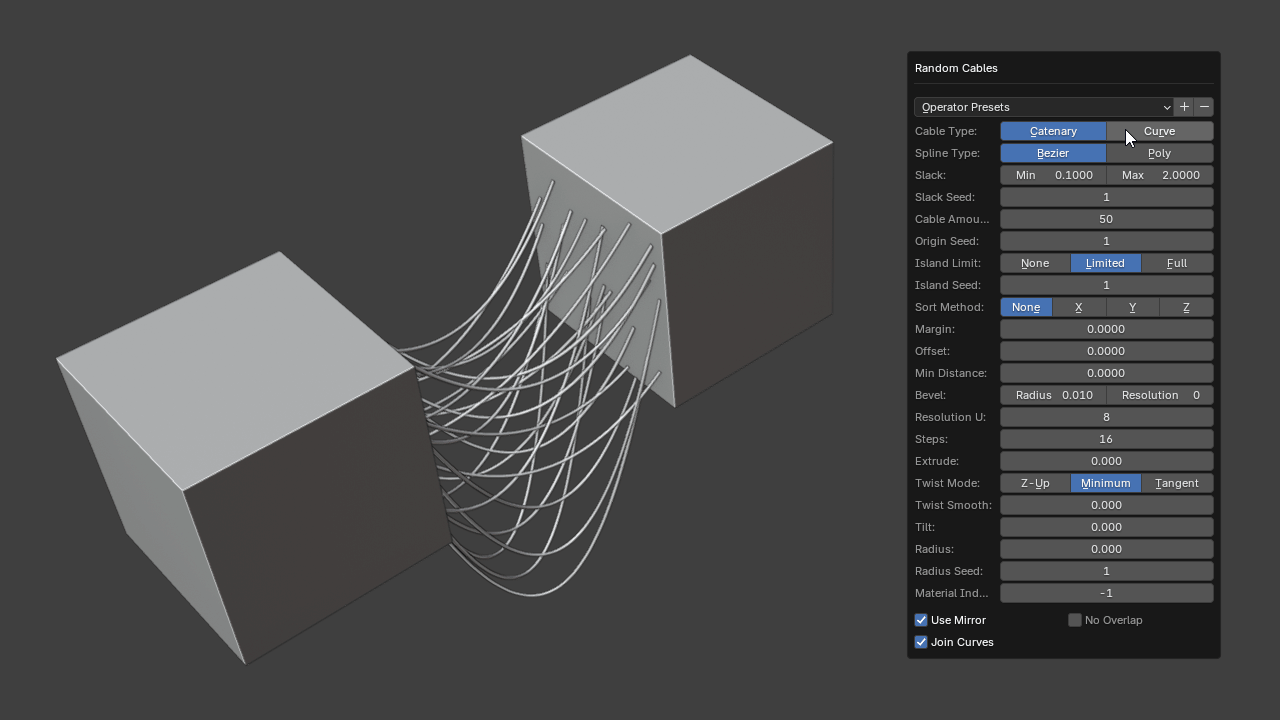This screenshot has height=720, width=1280.
Task: Click the Steps value field
Action: [1106, 439]
